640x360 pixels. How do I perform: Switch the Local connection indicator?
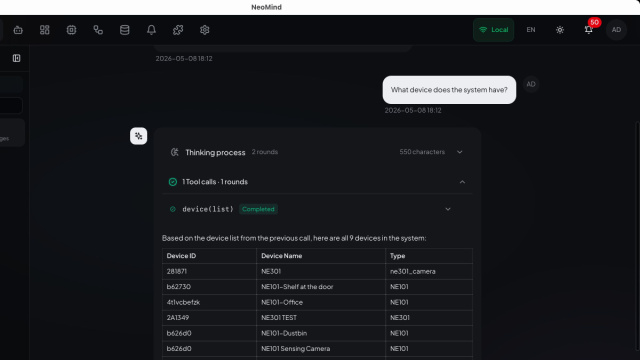(x=493, y=30)
